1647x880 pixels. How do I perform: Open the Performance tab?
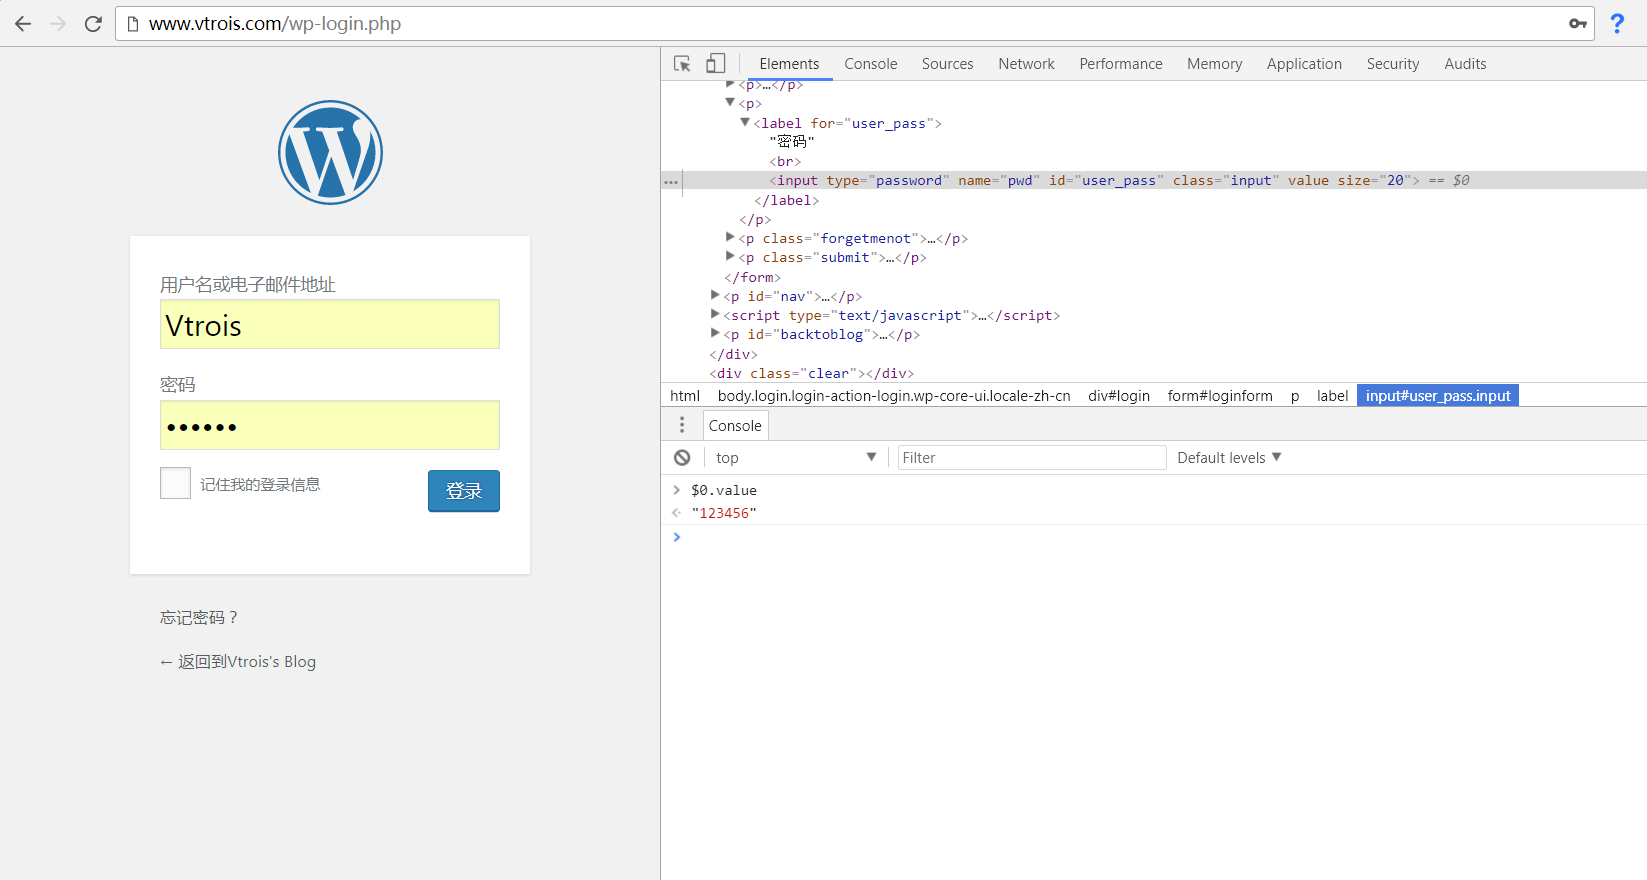click(1121, 64)
